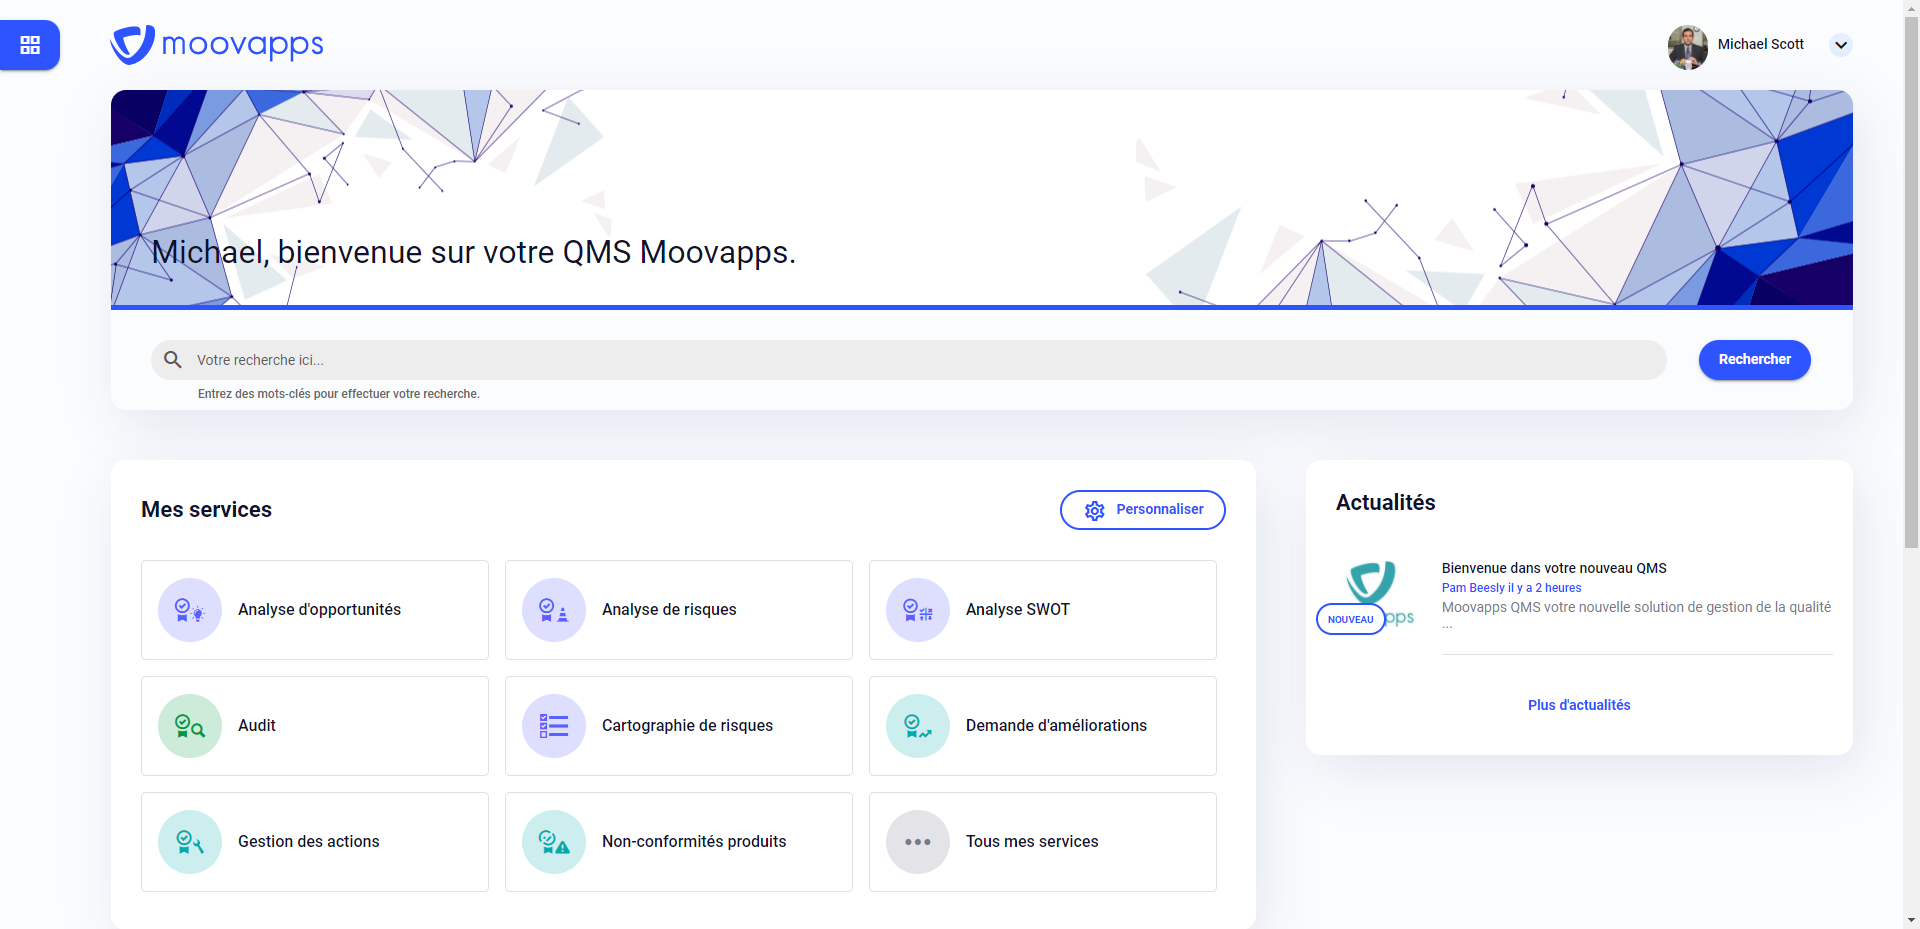Open the Plus d'actualités link
This screenshot has width=1920, height=929.
1578,705
